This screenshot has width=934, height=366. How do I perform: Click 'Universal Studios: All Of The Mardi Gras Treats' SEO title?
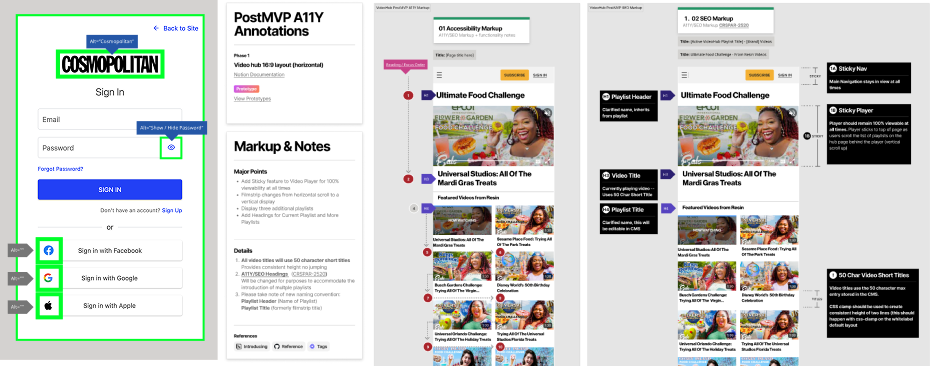729,178
